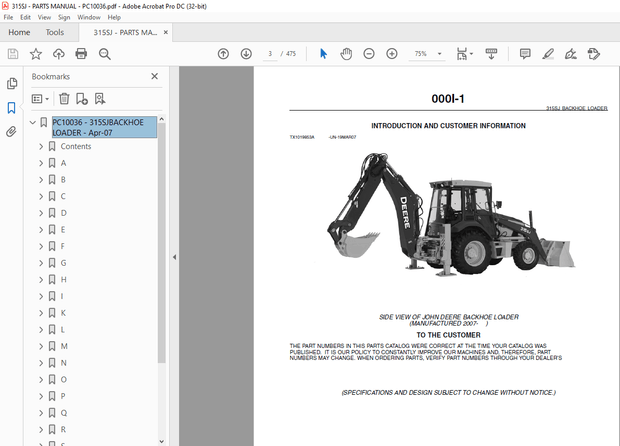620x446 pixels.
Task: Delete selected bookmark trash icon
Action: coord(64,98)
